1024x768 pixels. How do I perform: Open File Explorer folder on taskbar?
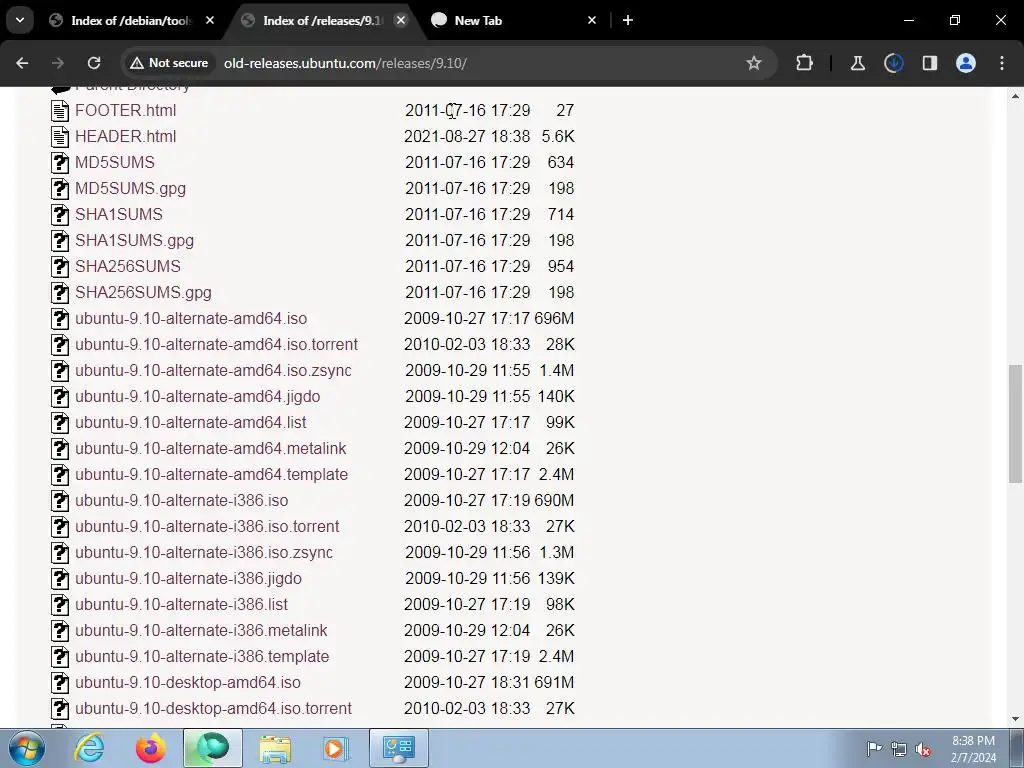tap(275, 748)
